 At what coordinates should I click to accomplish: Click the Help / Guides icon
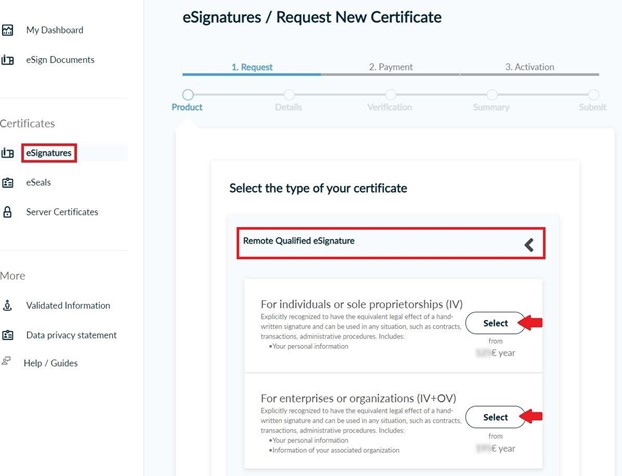[x=8, y=362]
